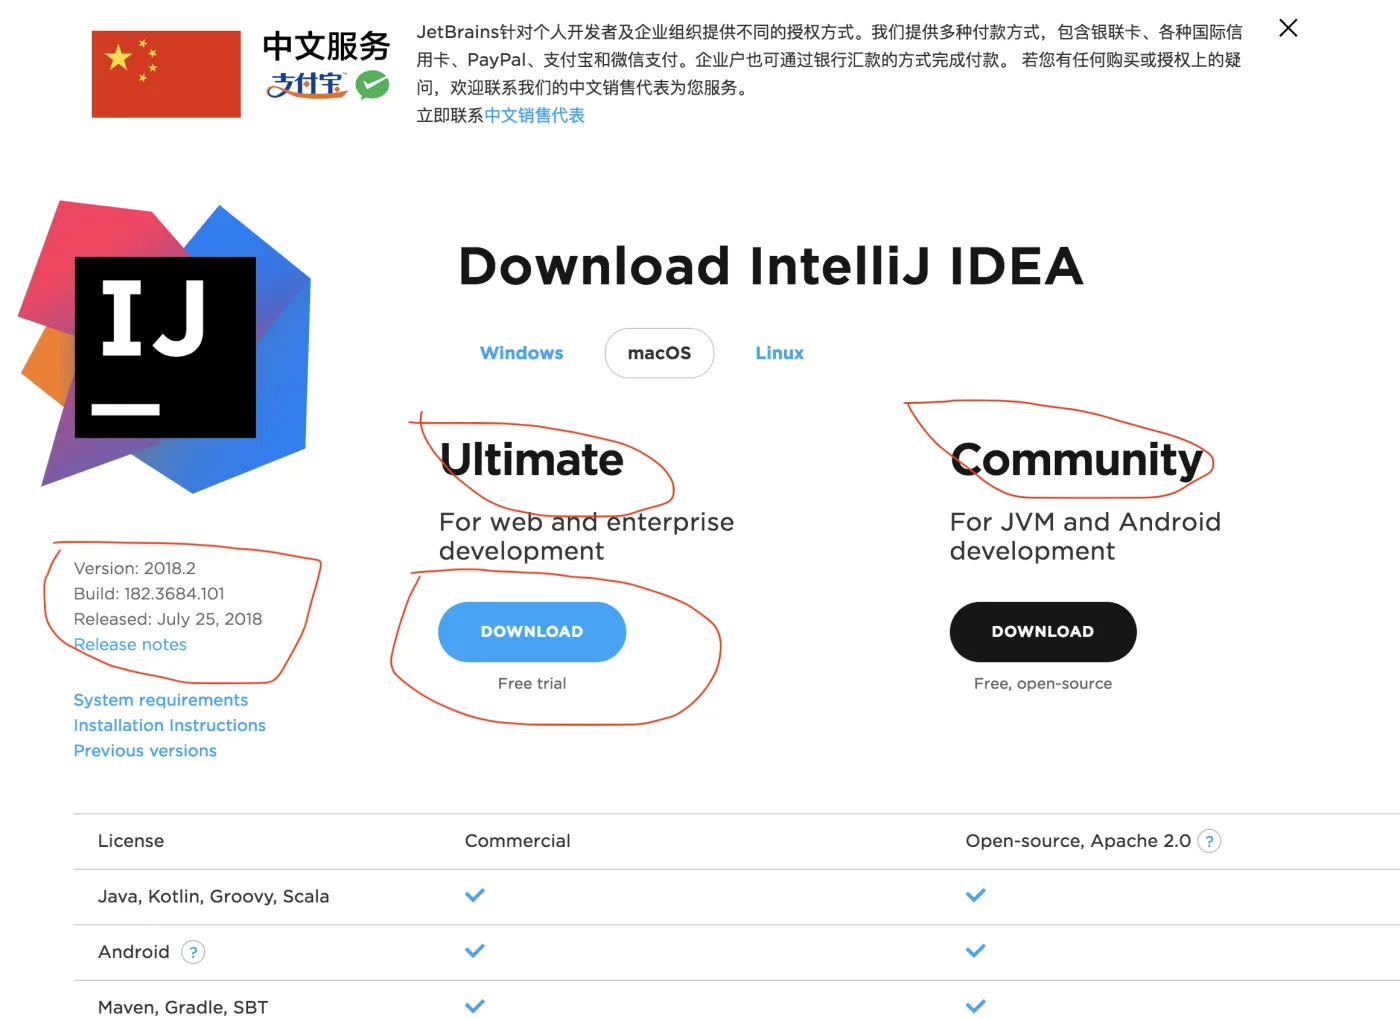Click the 'Released: July 25, 2018' text

(x=168, y=619)
